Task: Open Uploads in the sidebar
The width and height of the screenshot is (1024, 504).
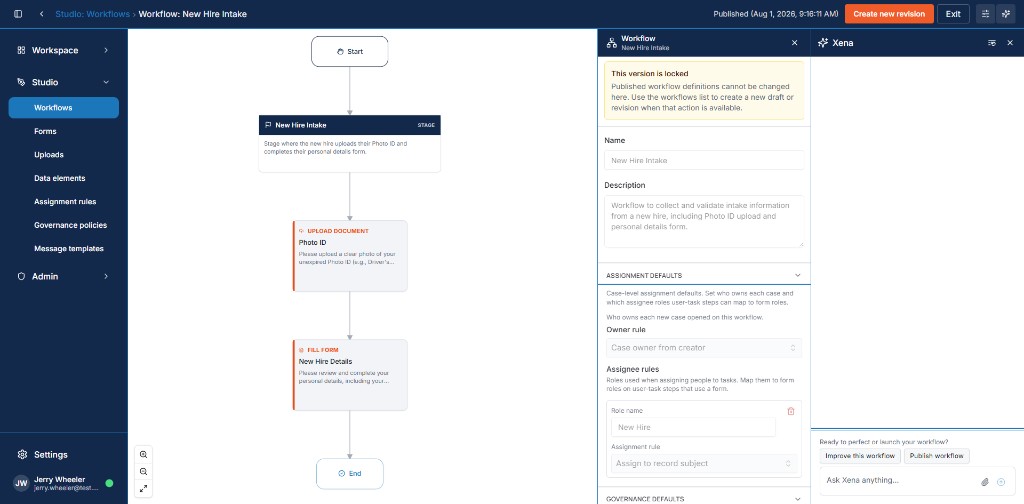Action: pos(63,155)
